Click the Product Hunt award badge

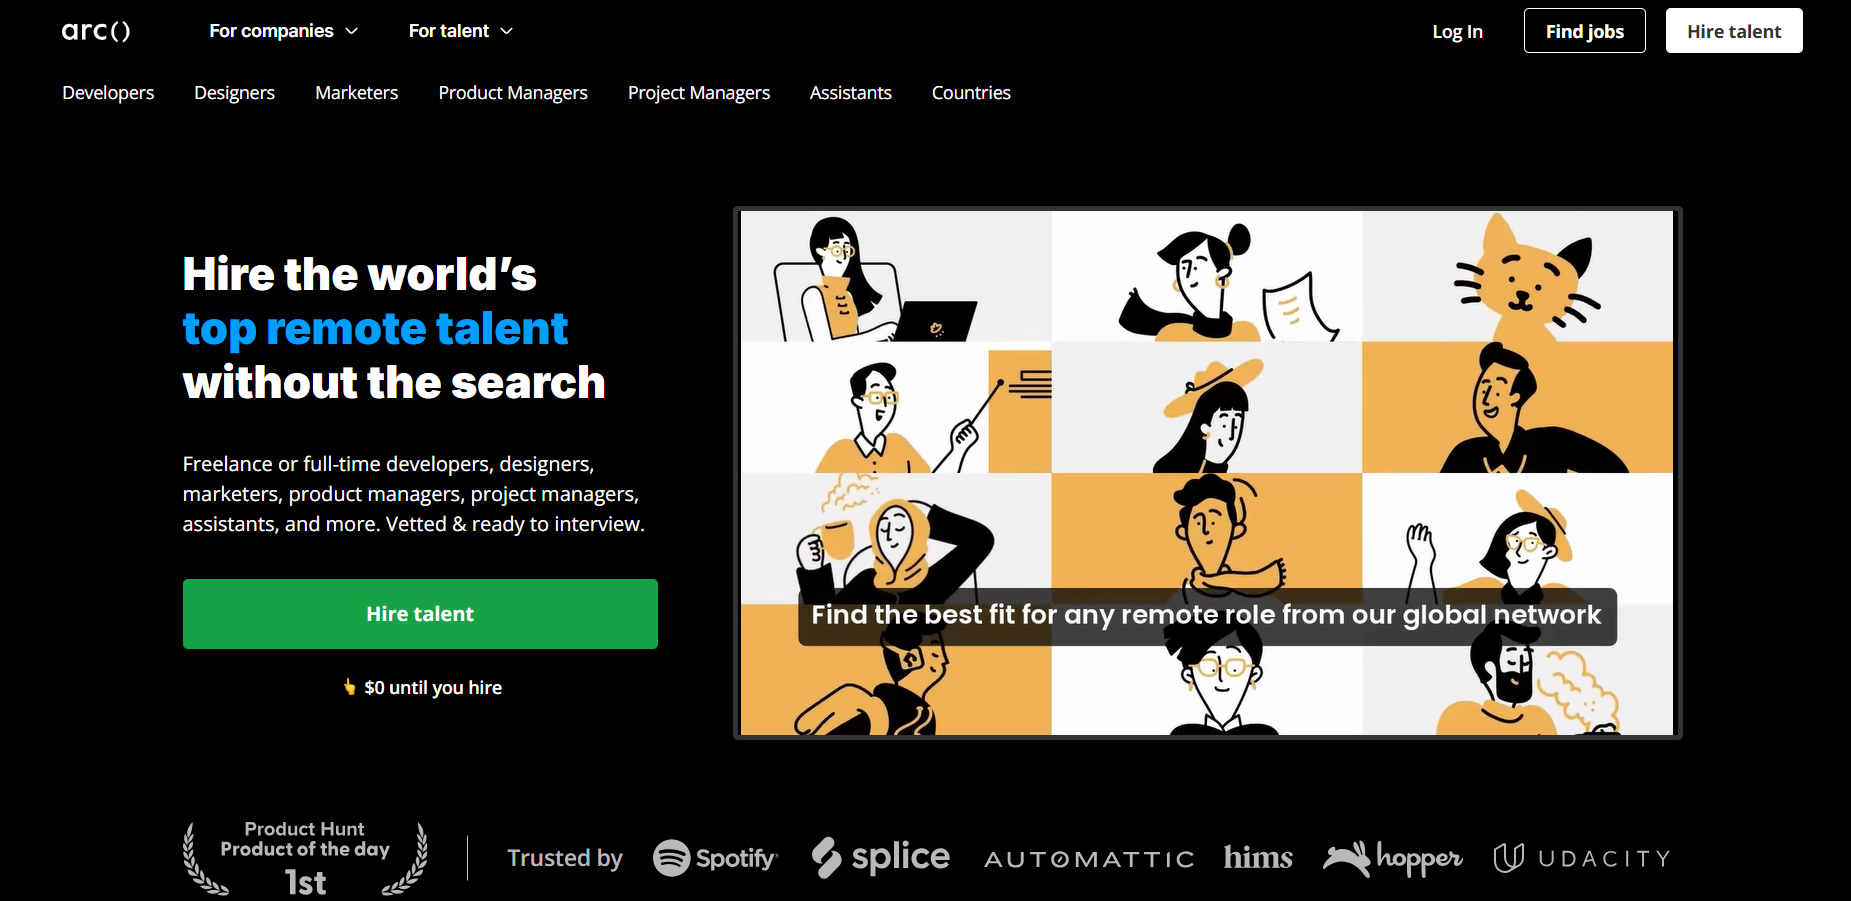coord(305,857)
